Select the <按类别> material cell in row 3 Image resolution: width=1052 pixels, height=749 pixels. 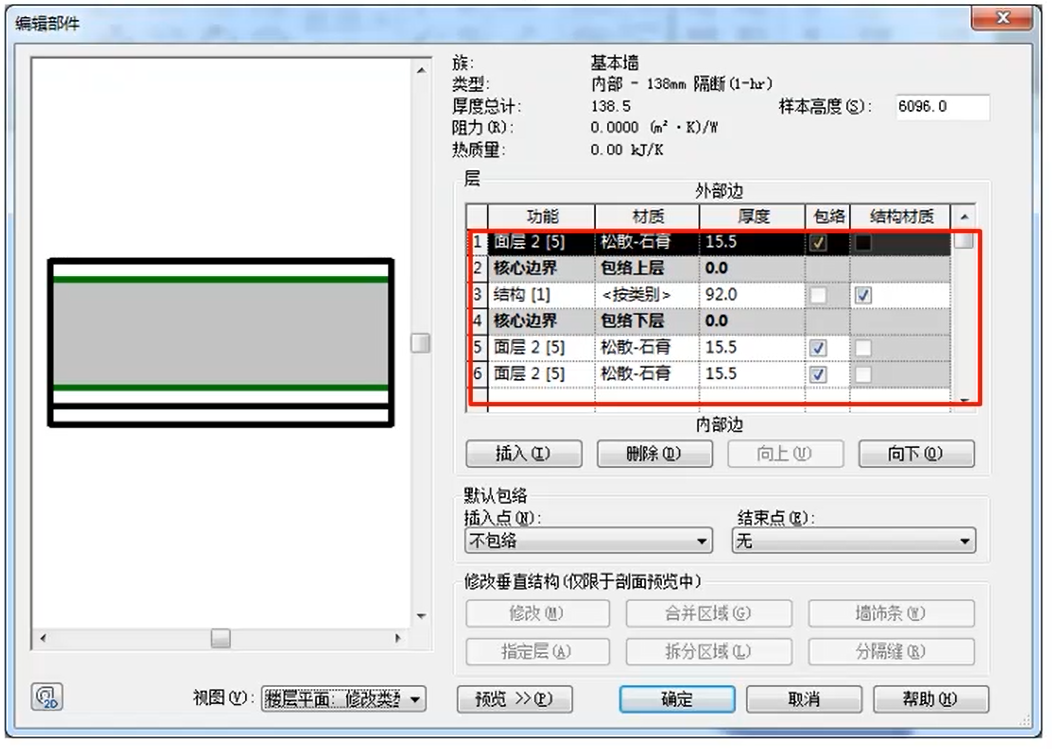tap(647, 296)
